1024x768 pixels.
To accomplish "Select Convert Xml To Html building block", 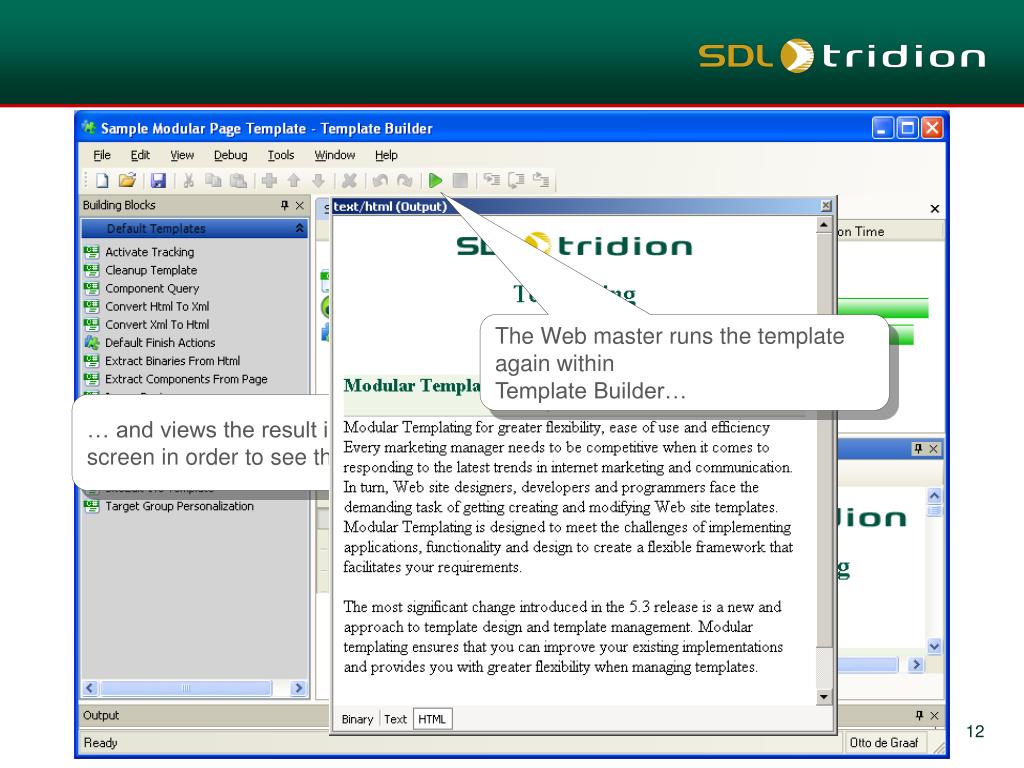I will point(157,325).
